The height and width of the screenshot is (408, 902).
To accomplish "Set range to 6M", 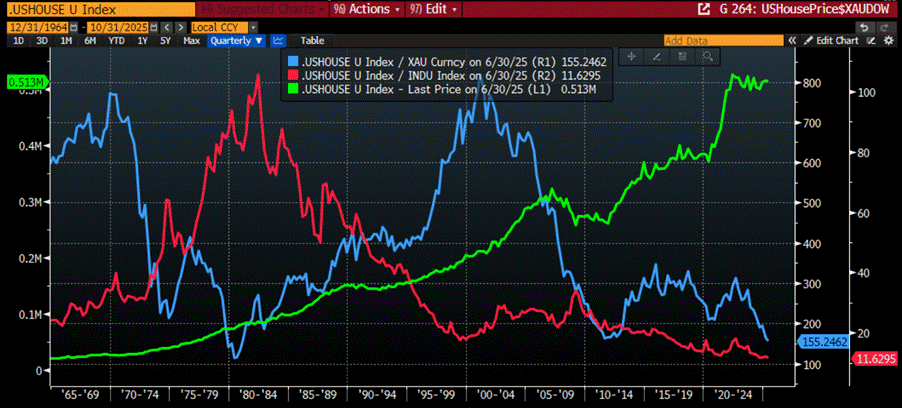I will [x=90, y=41].
